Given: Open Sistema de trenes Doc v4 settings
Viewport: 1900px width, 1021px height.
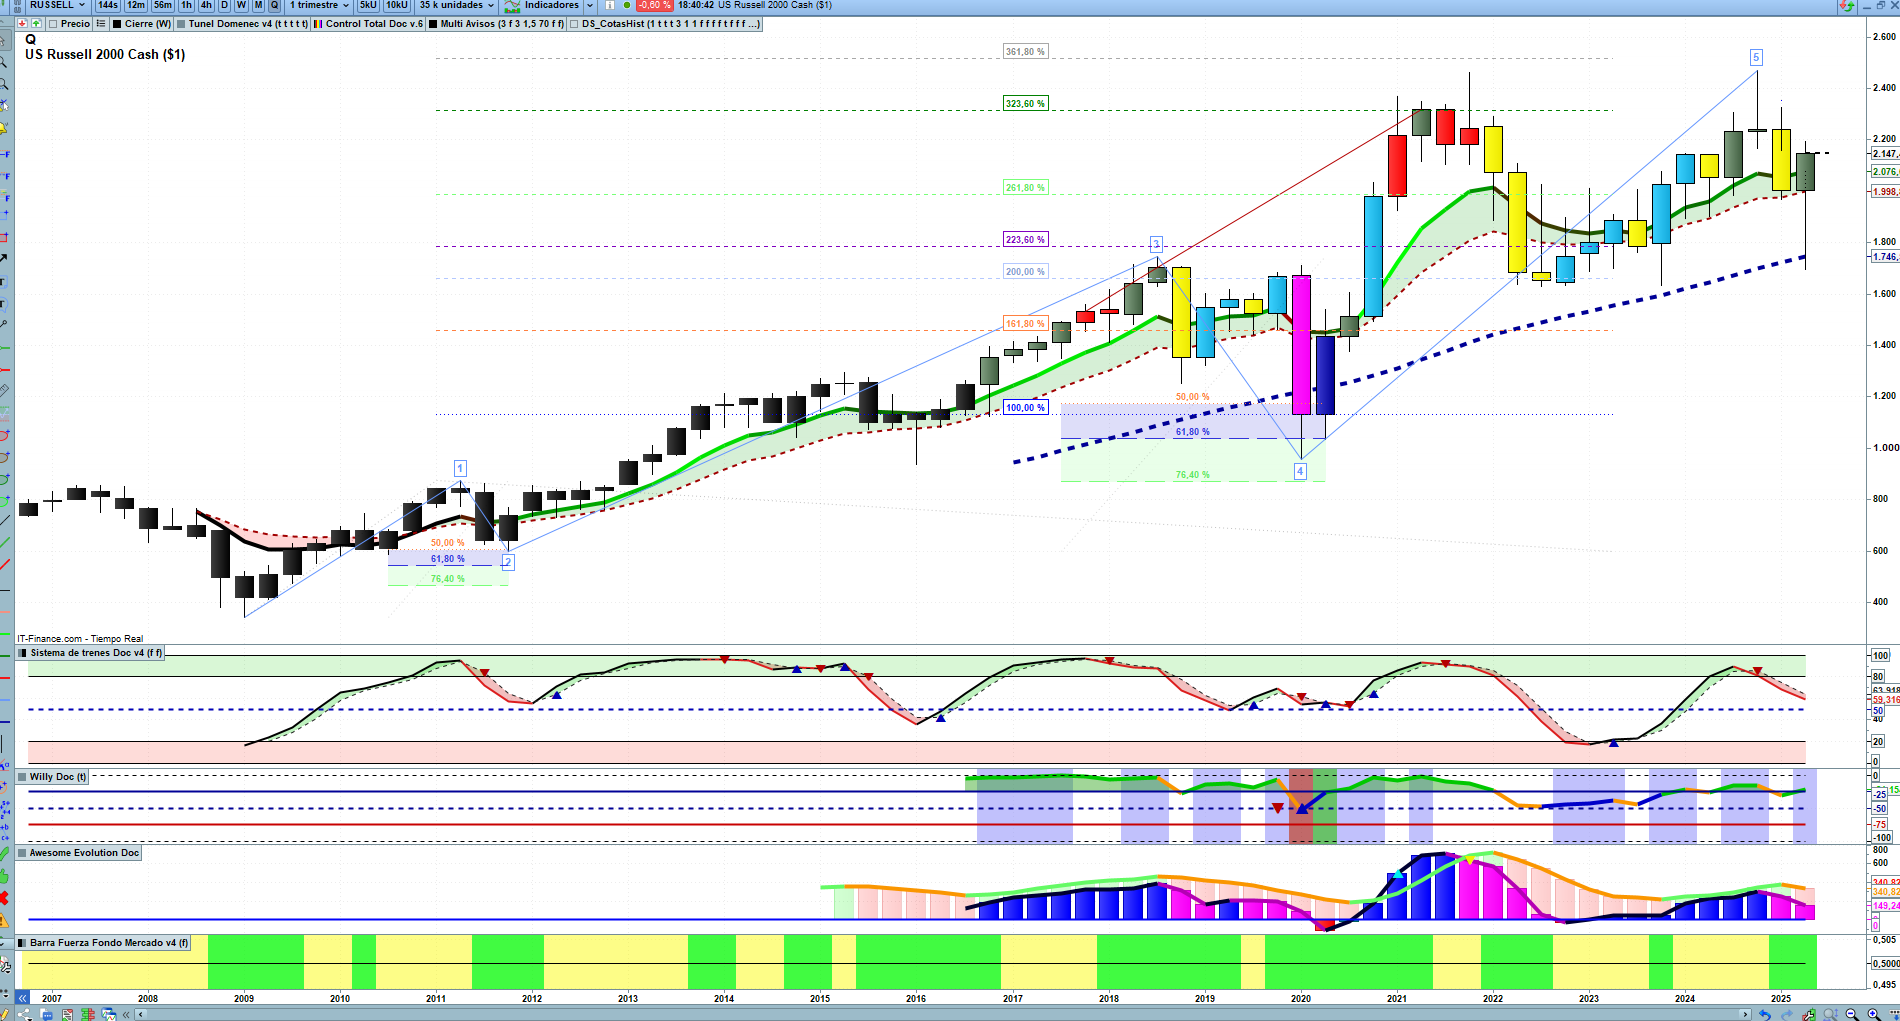Looking at the screenshot, I should [x=90, y=653].
